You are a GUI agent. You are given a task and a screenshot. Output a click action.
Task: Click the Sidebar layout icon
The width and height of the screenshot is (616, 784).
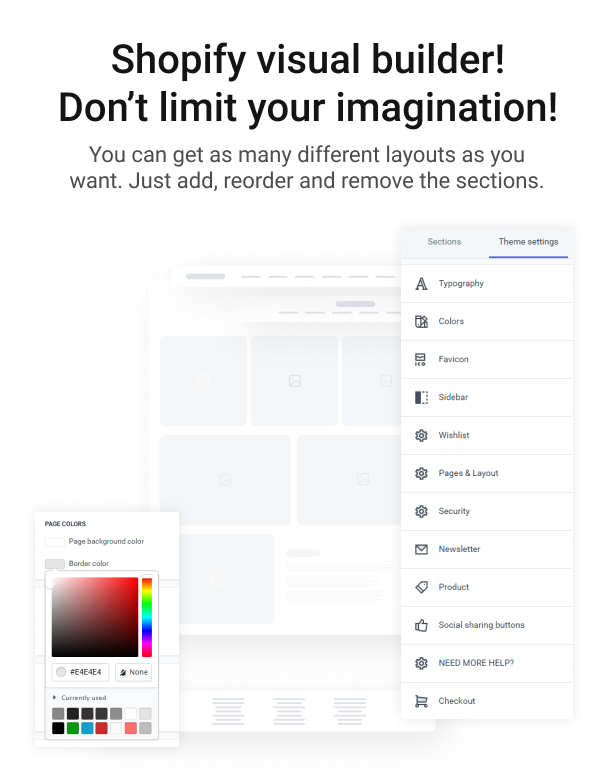421,398
